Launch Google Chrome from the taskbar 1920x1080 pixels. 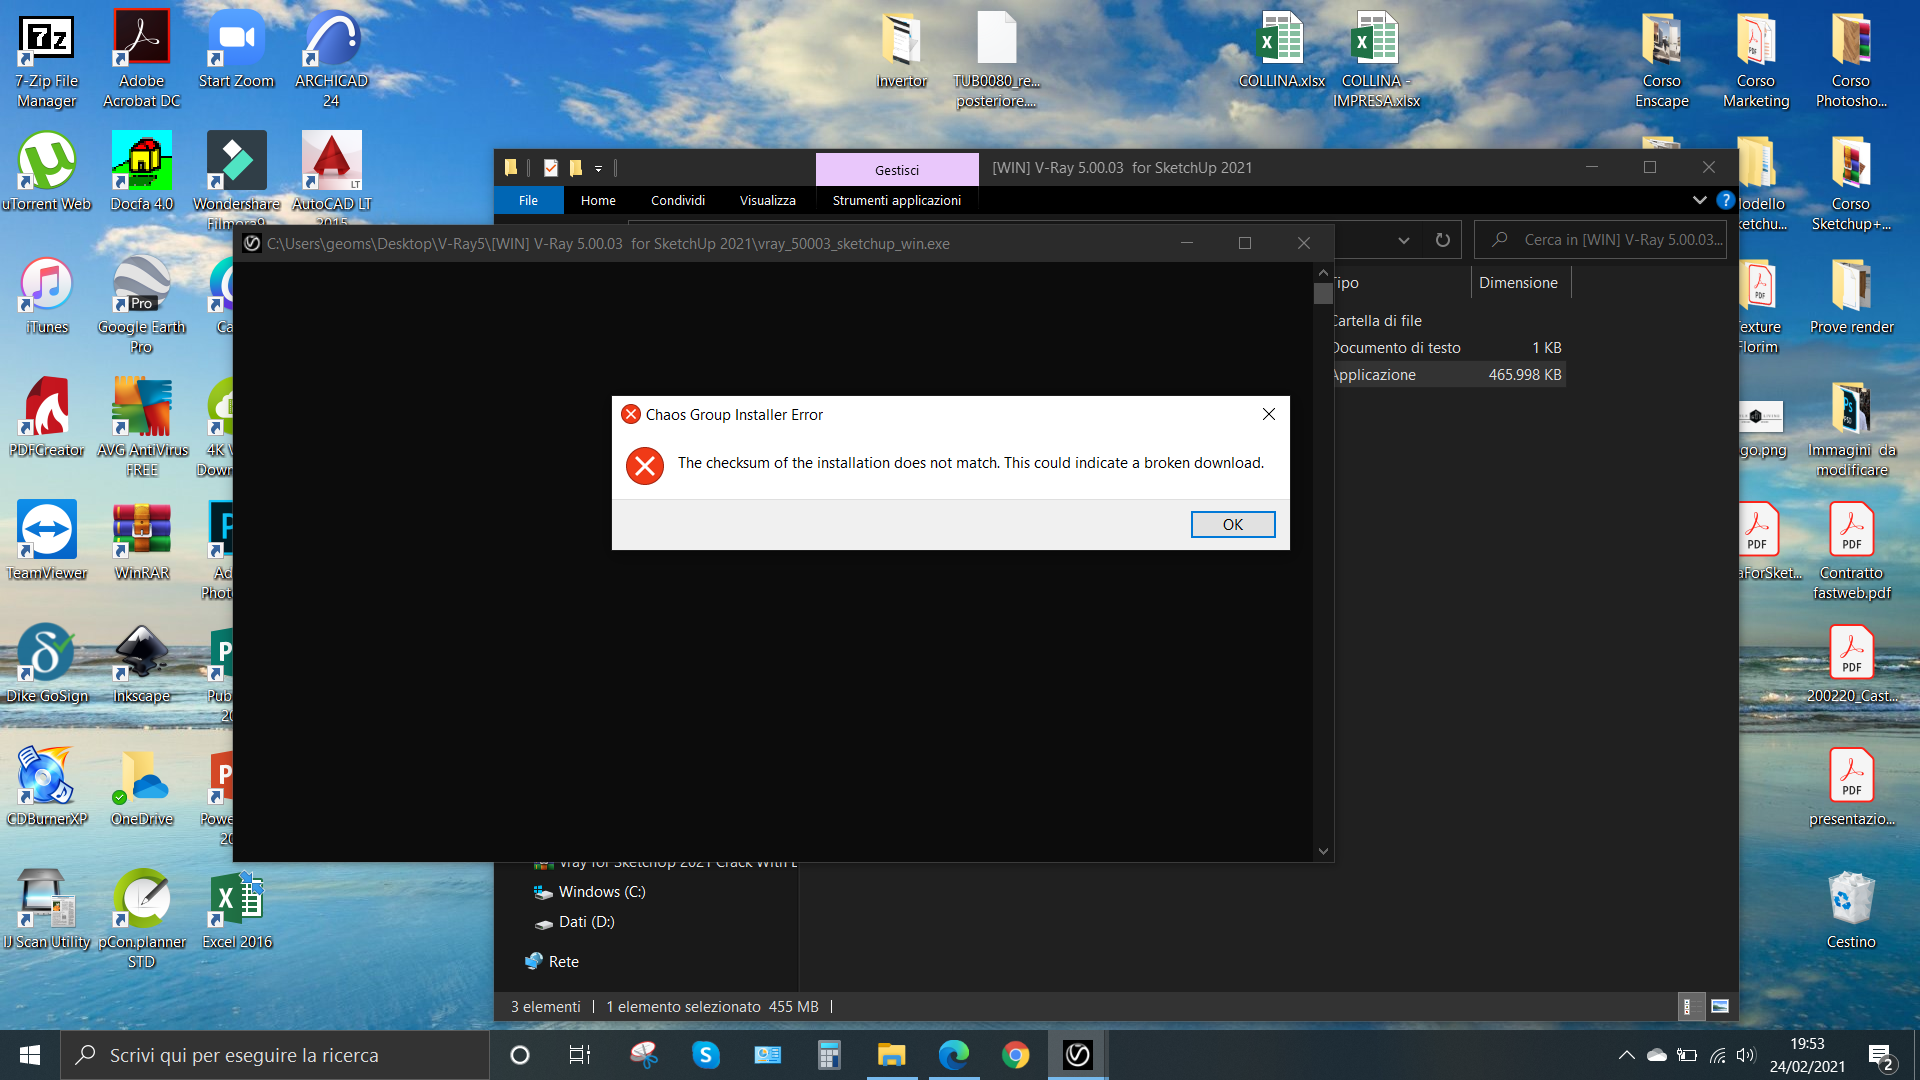[1015, 1055]
